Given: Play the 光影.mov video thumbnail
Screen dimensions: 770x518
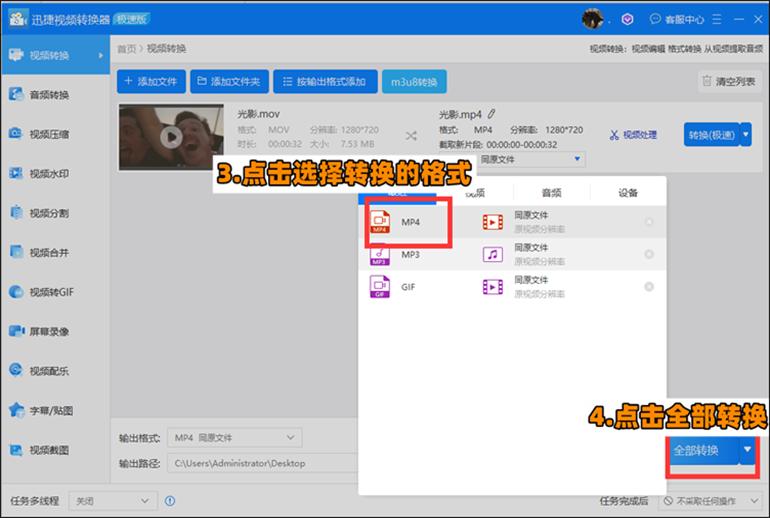Looking at the screenshot, I should click(171, 137).
